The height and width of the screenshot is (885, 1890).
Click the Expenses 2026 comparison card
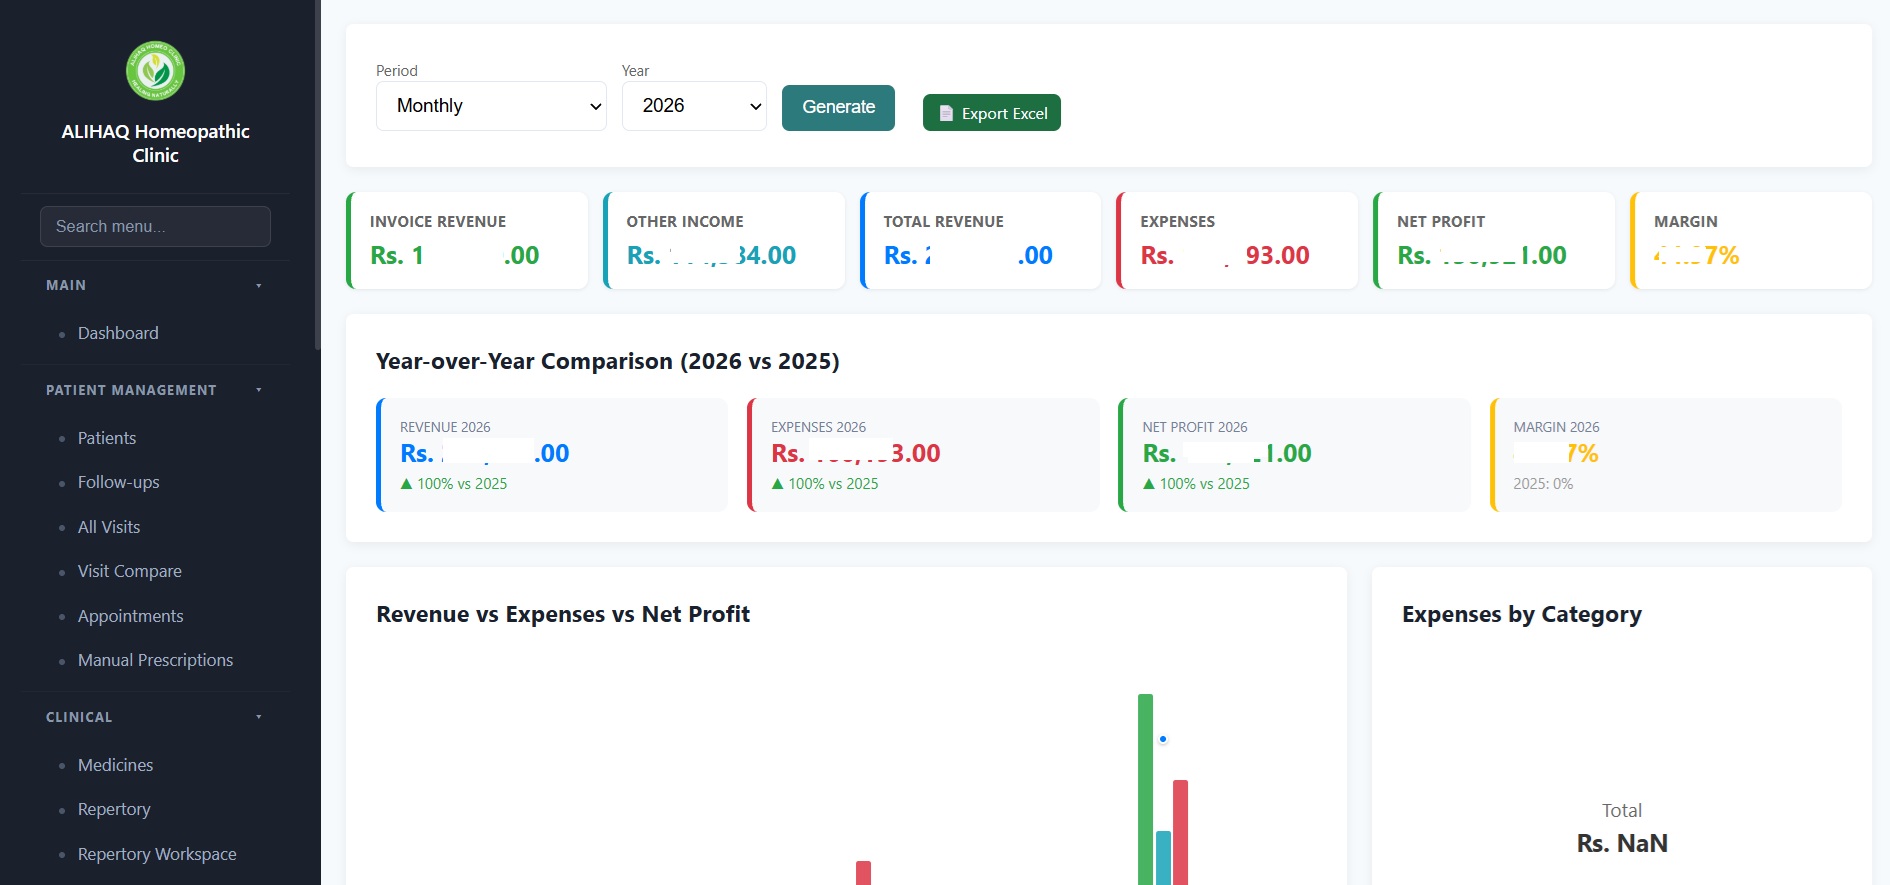[923, 455]
